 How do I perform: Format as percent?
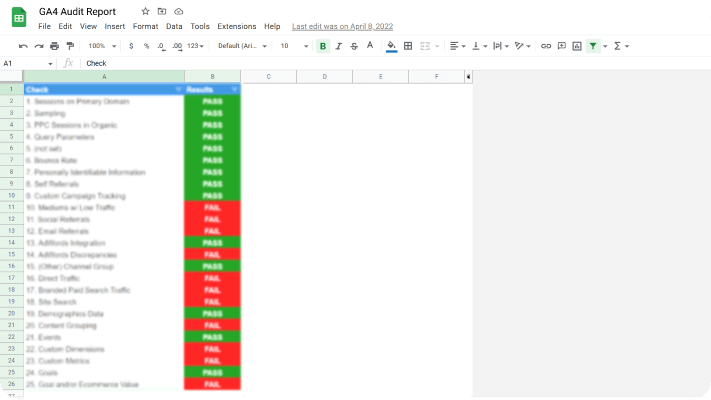click(x=146, y=46)
